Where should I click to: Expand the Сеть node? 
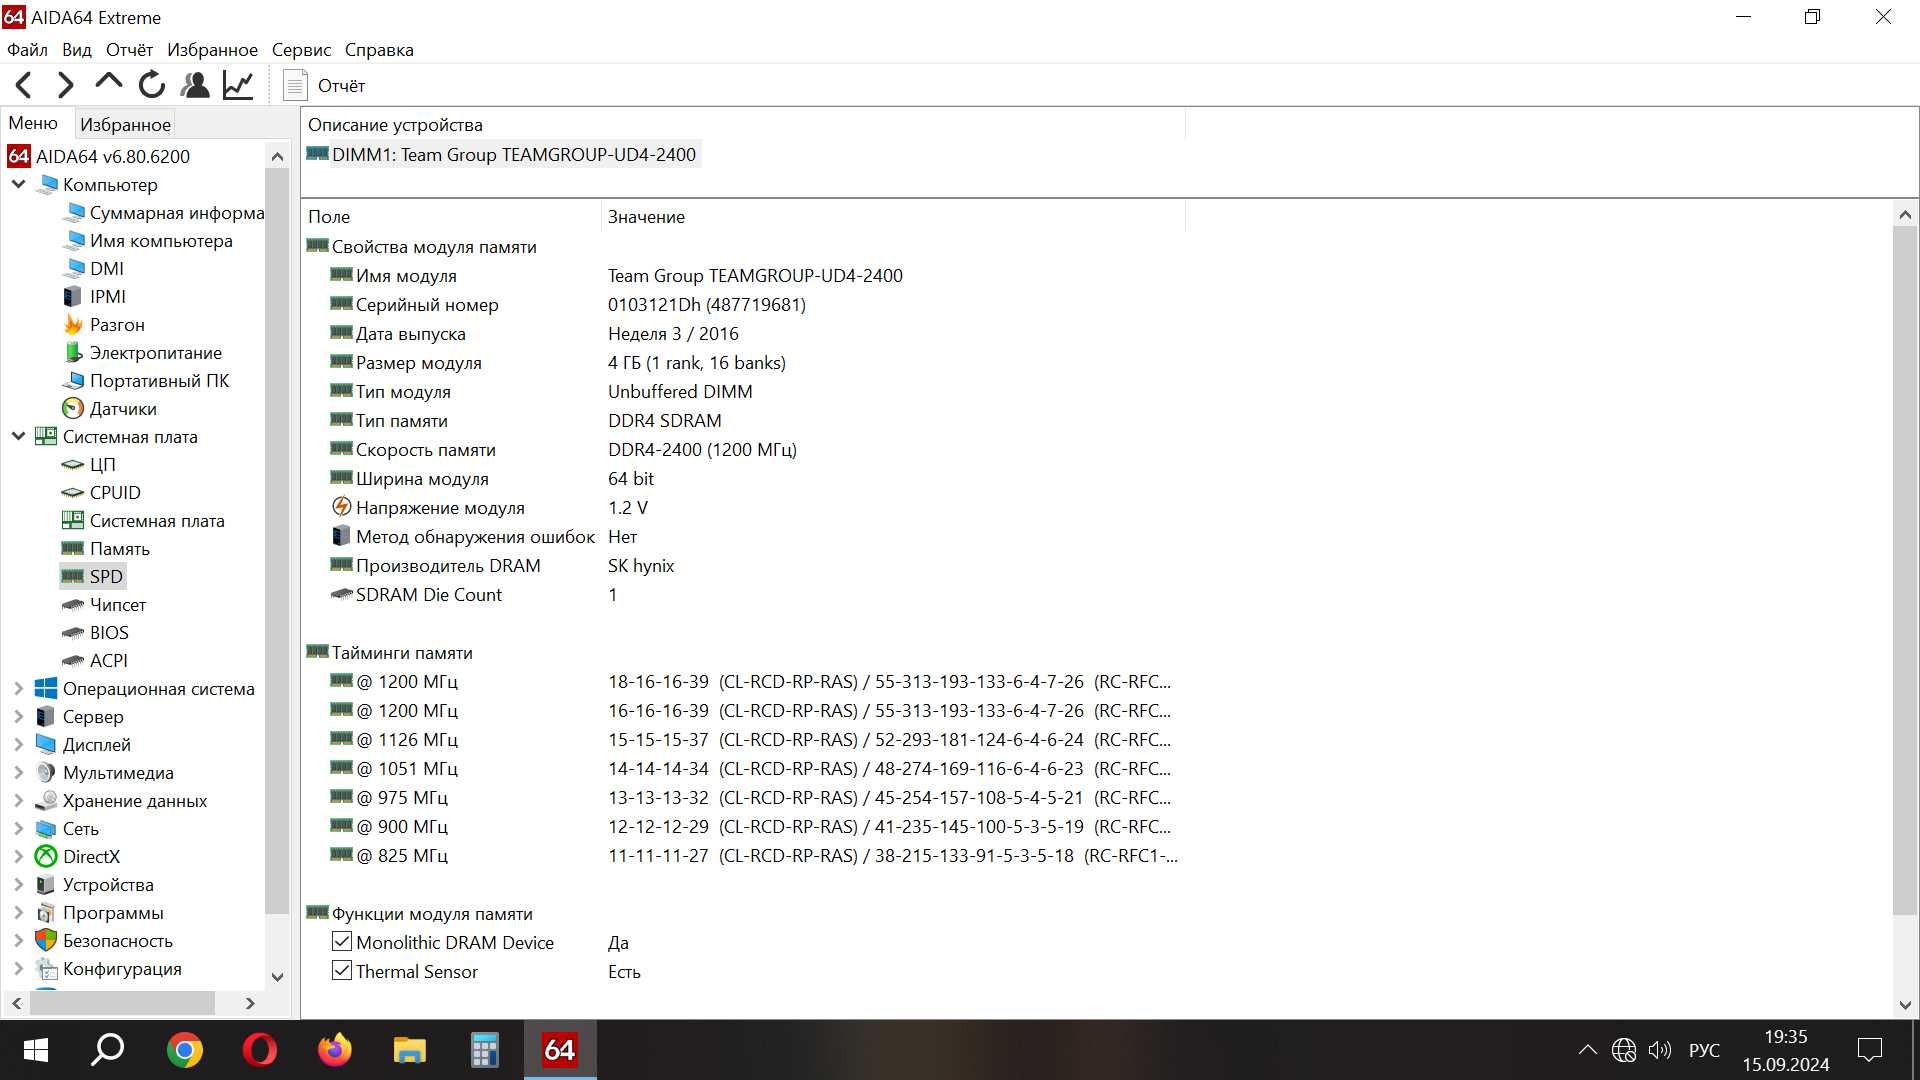pyautogui.click(x=18, y=829)
